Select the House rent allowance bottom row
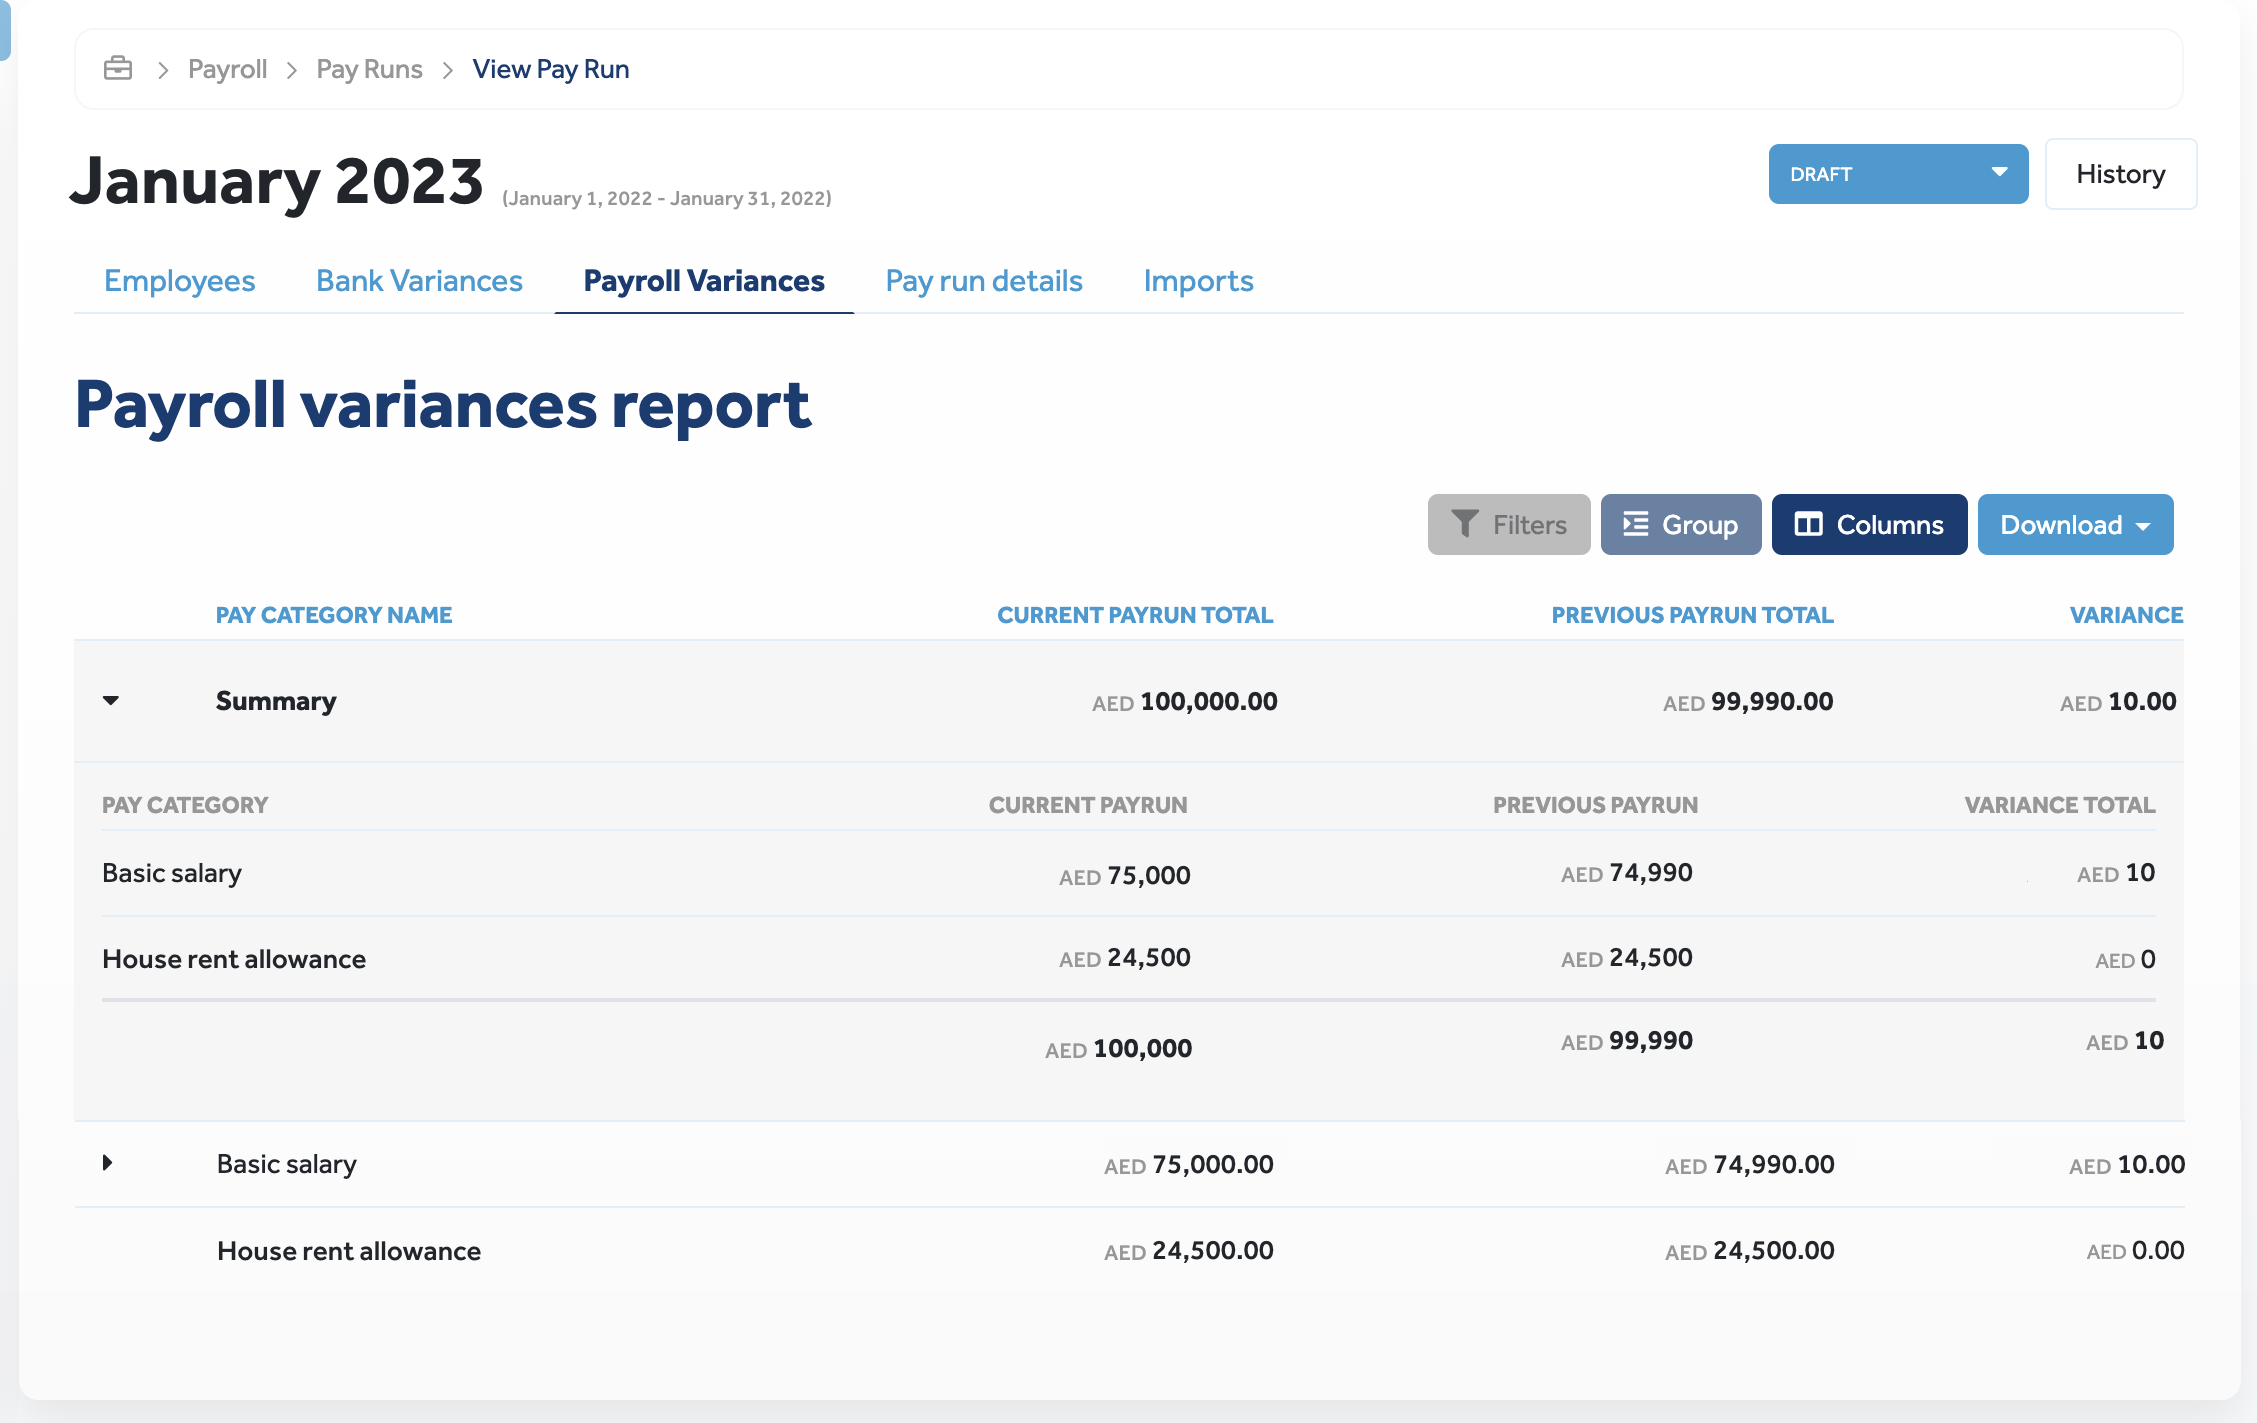The image size is (2257, 1423). pos(348,1251)
